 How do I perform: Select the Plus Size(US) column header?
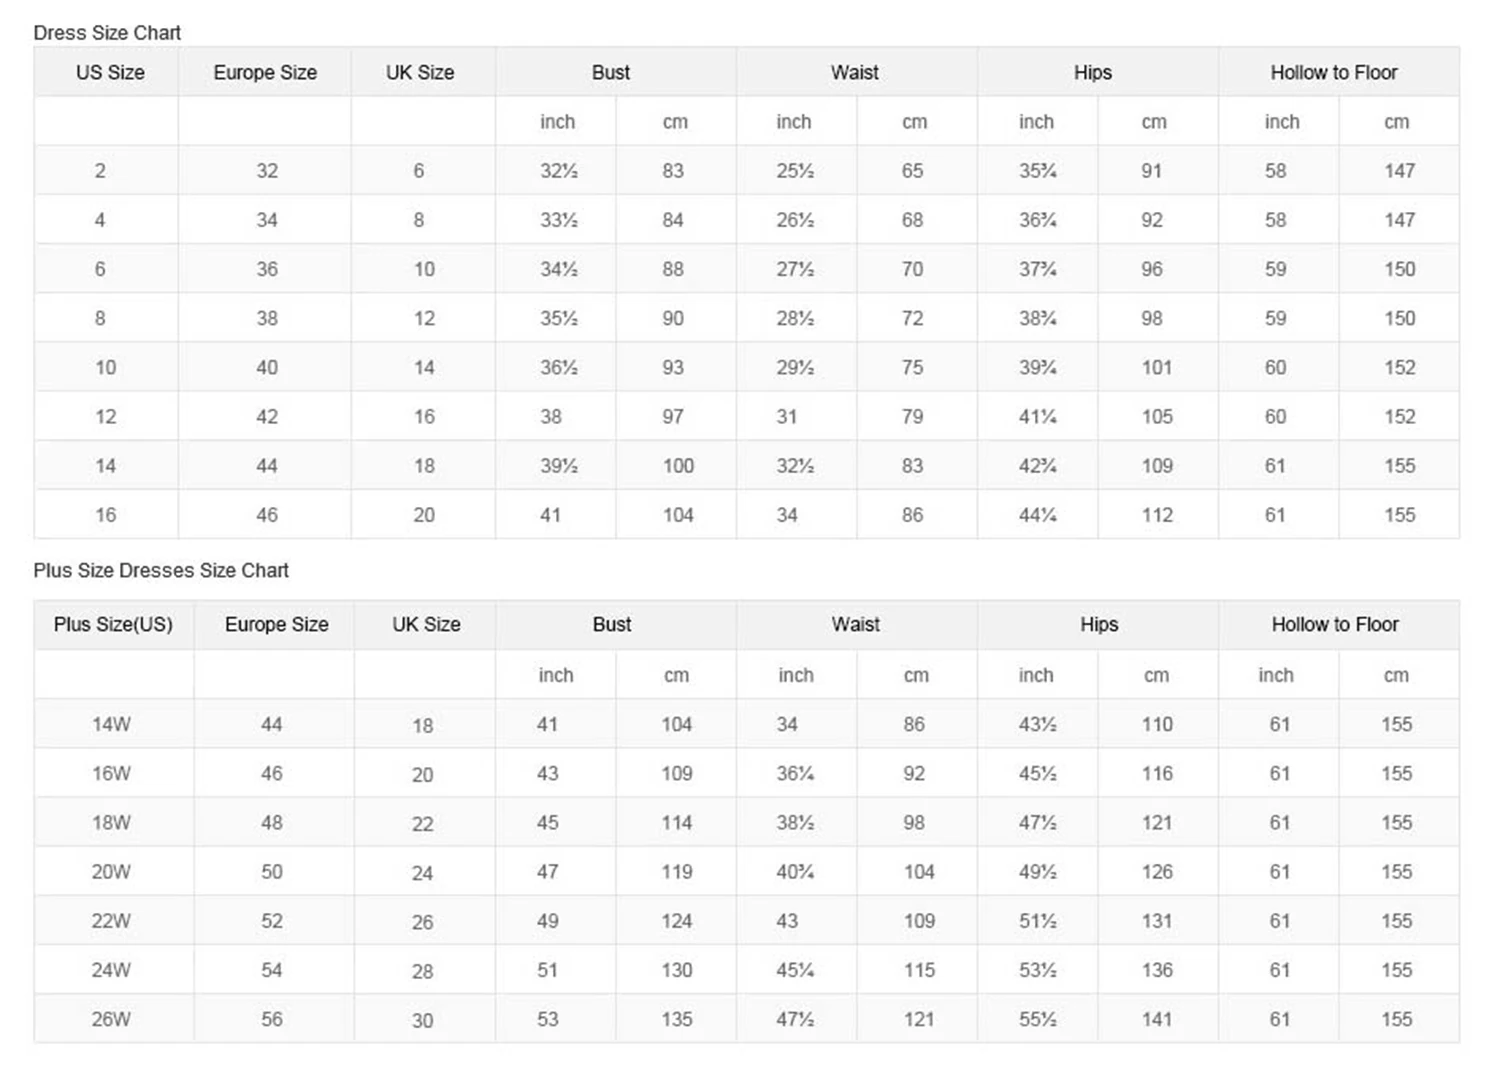click(113, 625)
